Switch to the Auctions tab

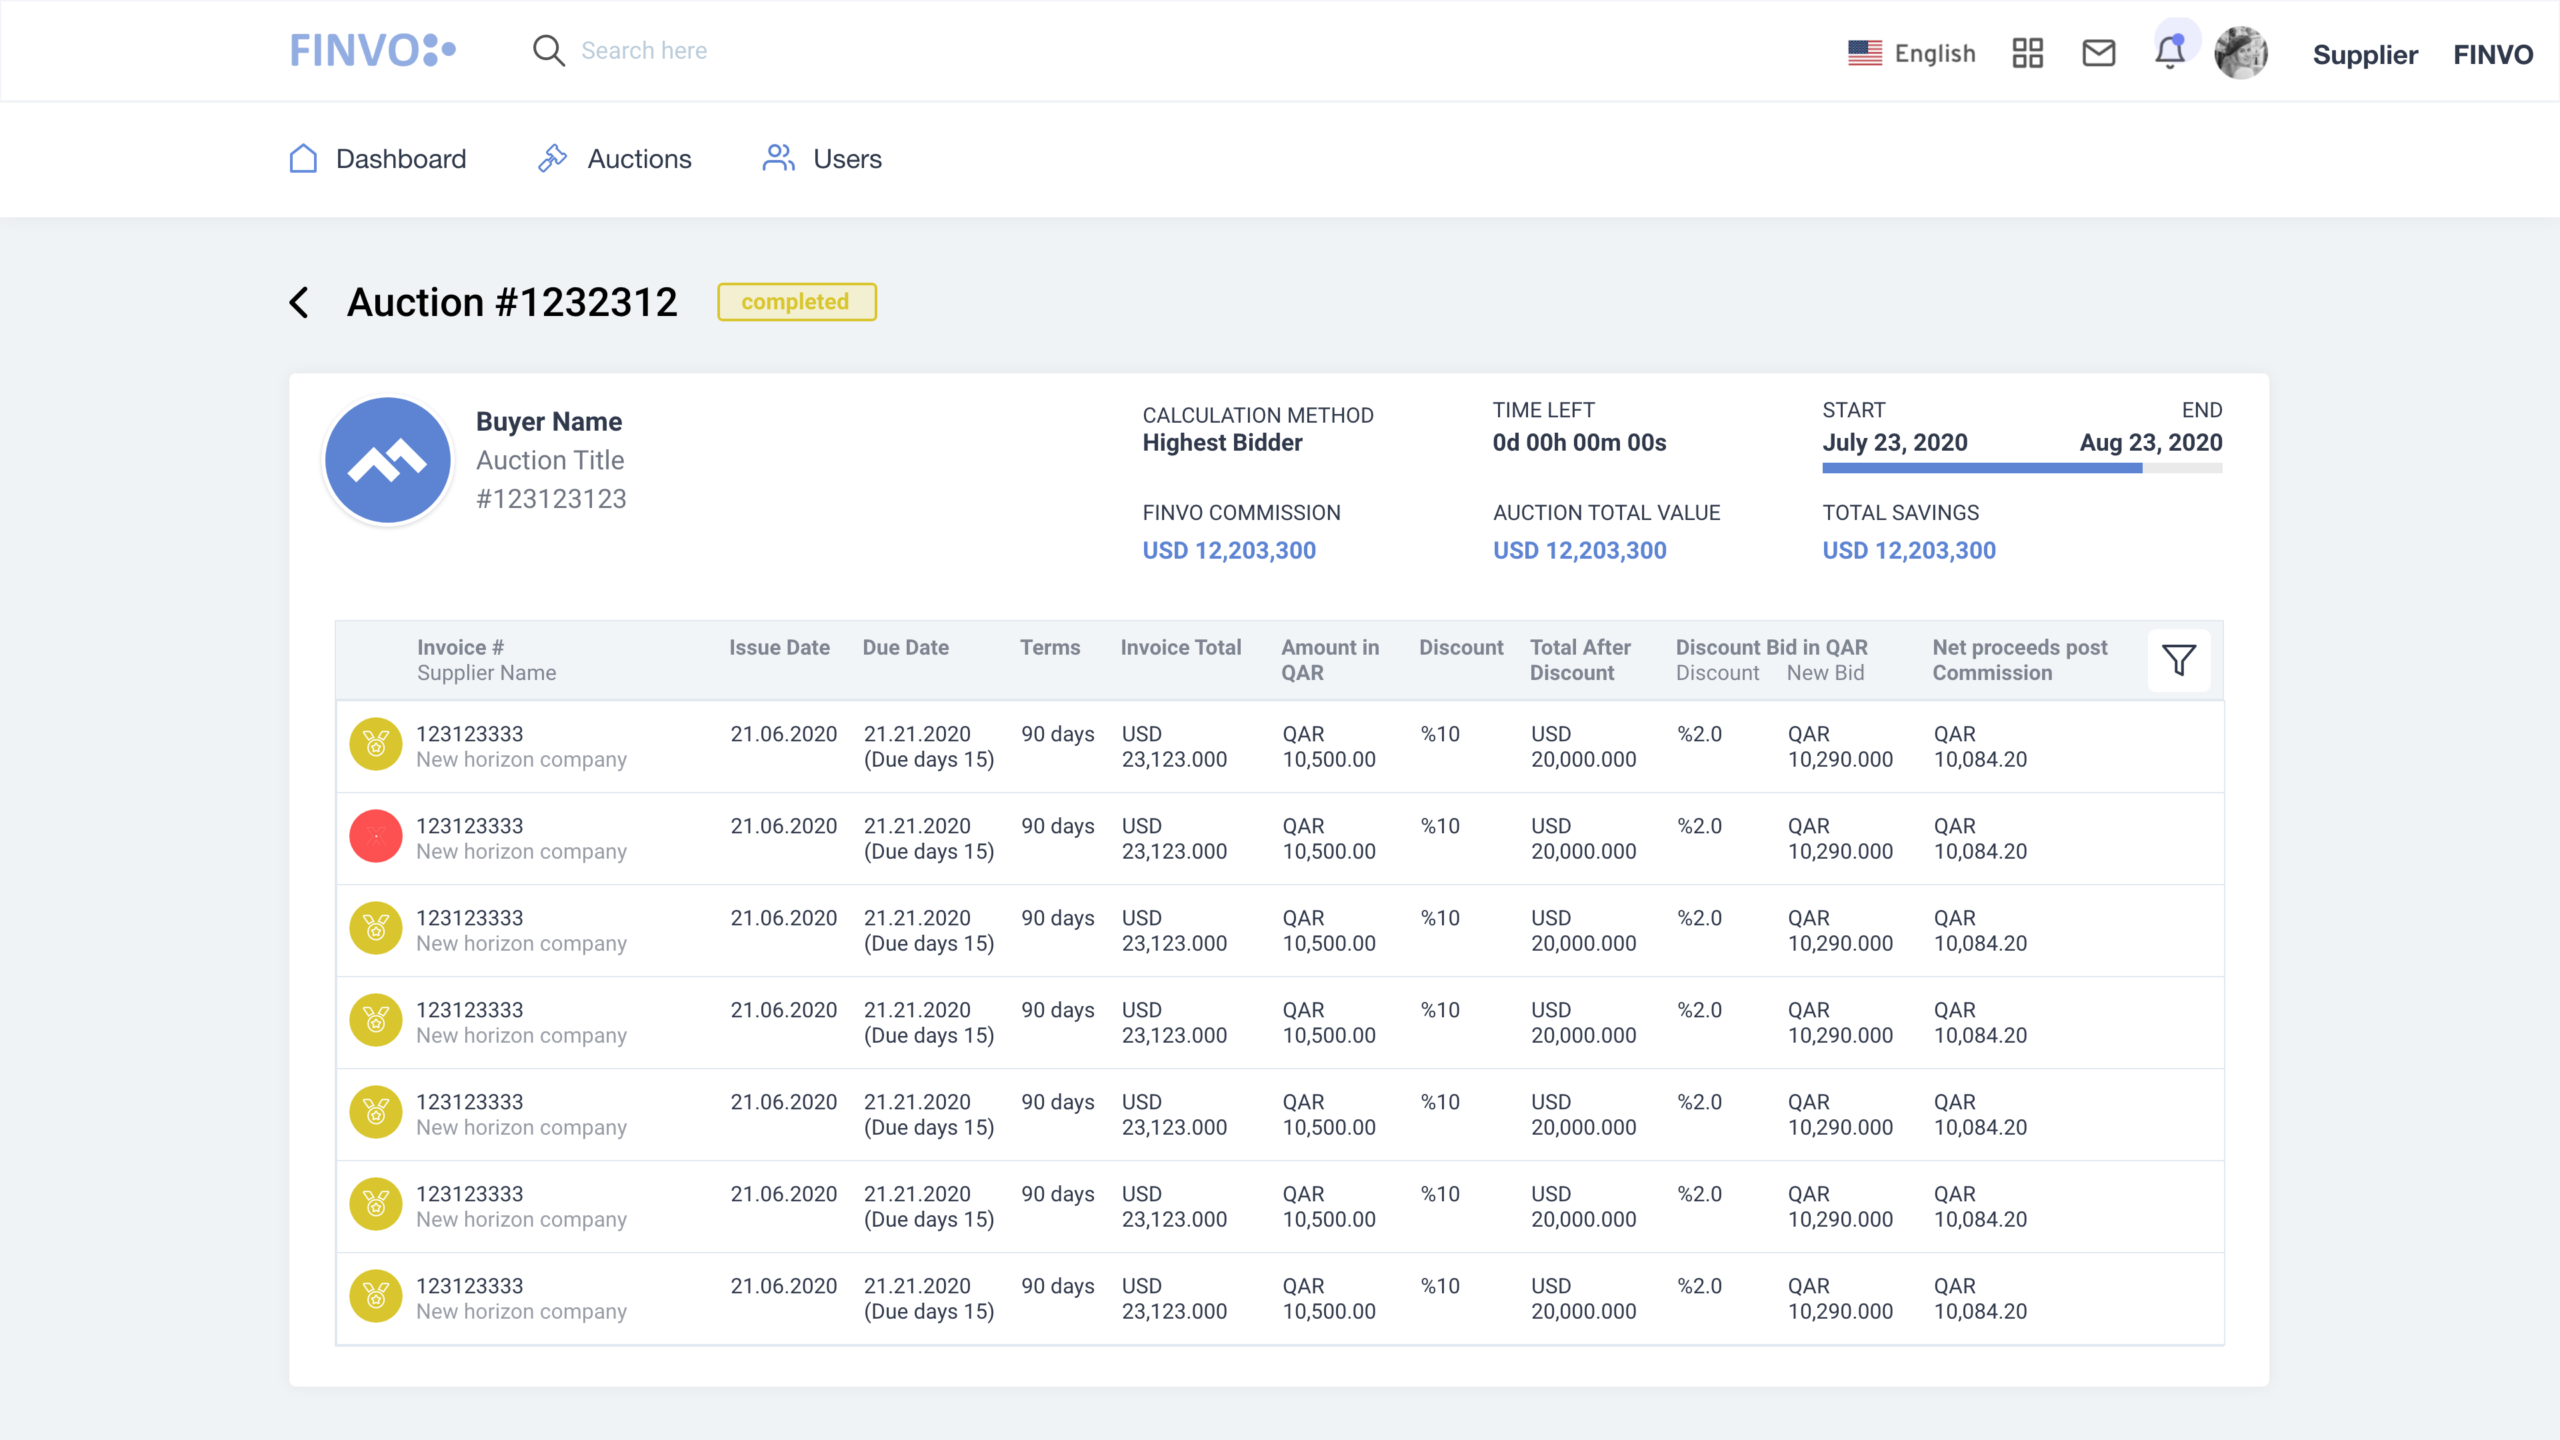click(x=614, y=158)
